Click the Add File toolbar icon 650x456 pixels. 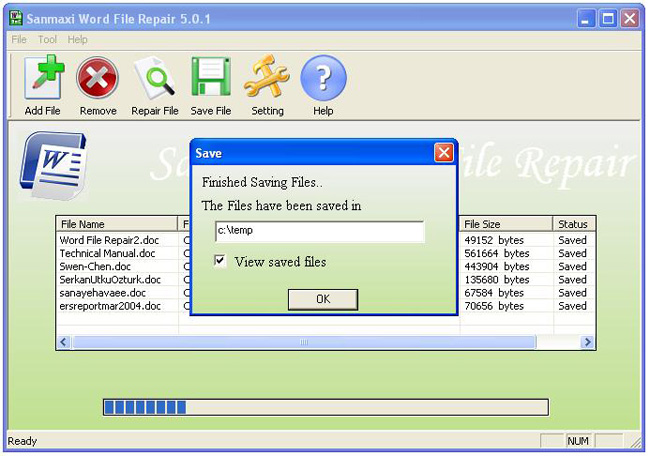tap(44, 78)
